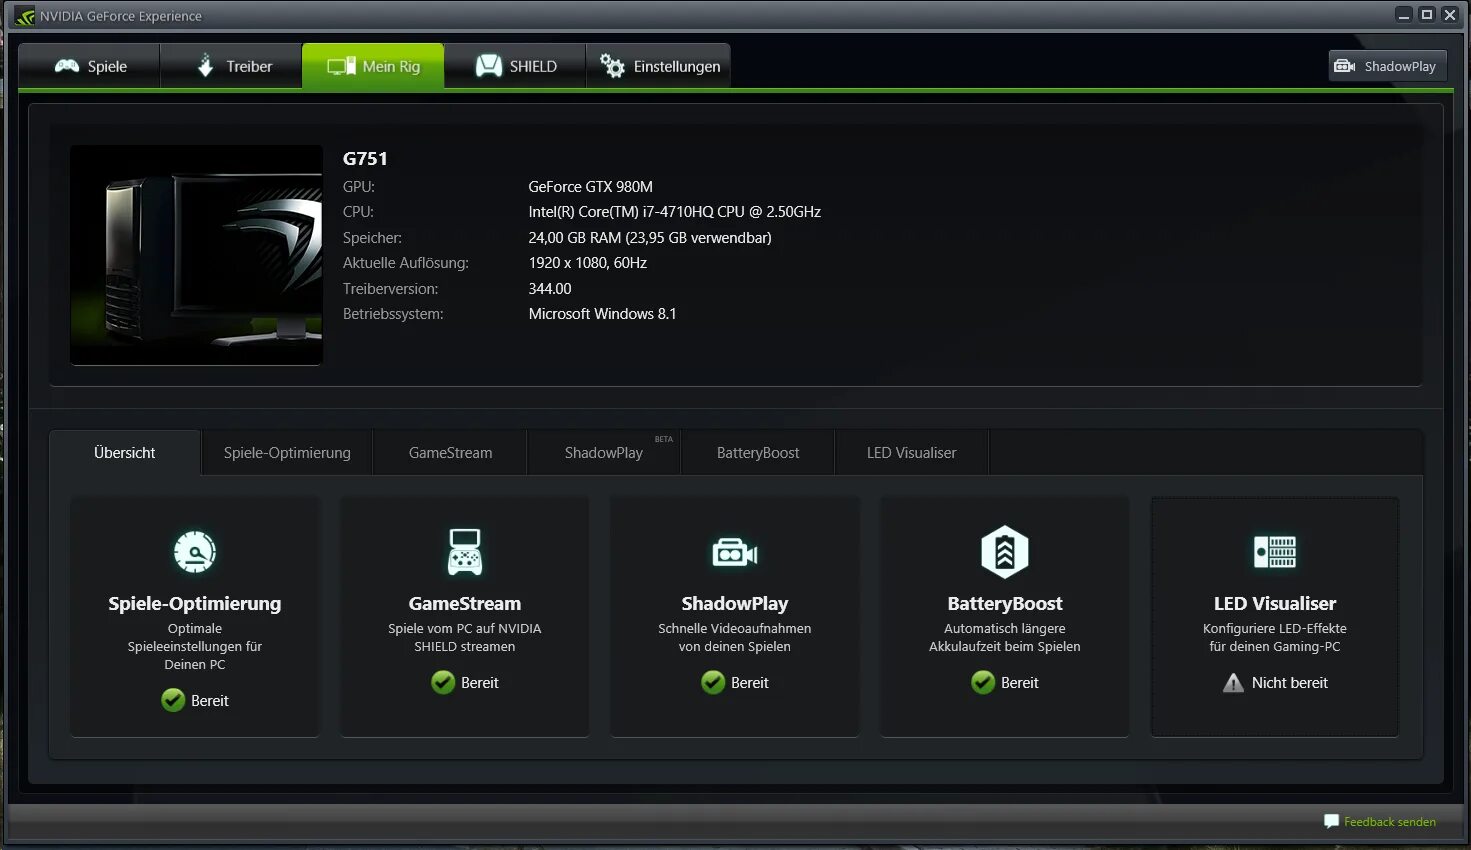This screenshot has height=850, width=1471.
Task: Click the LED Visualiser panel icon
Action: (1275, 552)
